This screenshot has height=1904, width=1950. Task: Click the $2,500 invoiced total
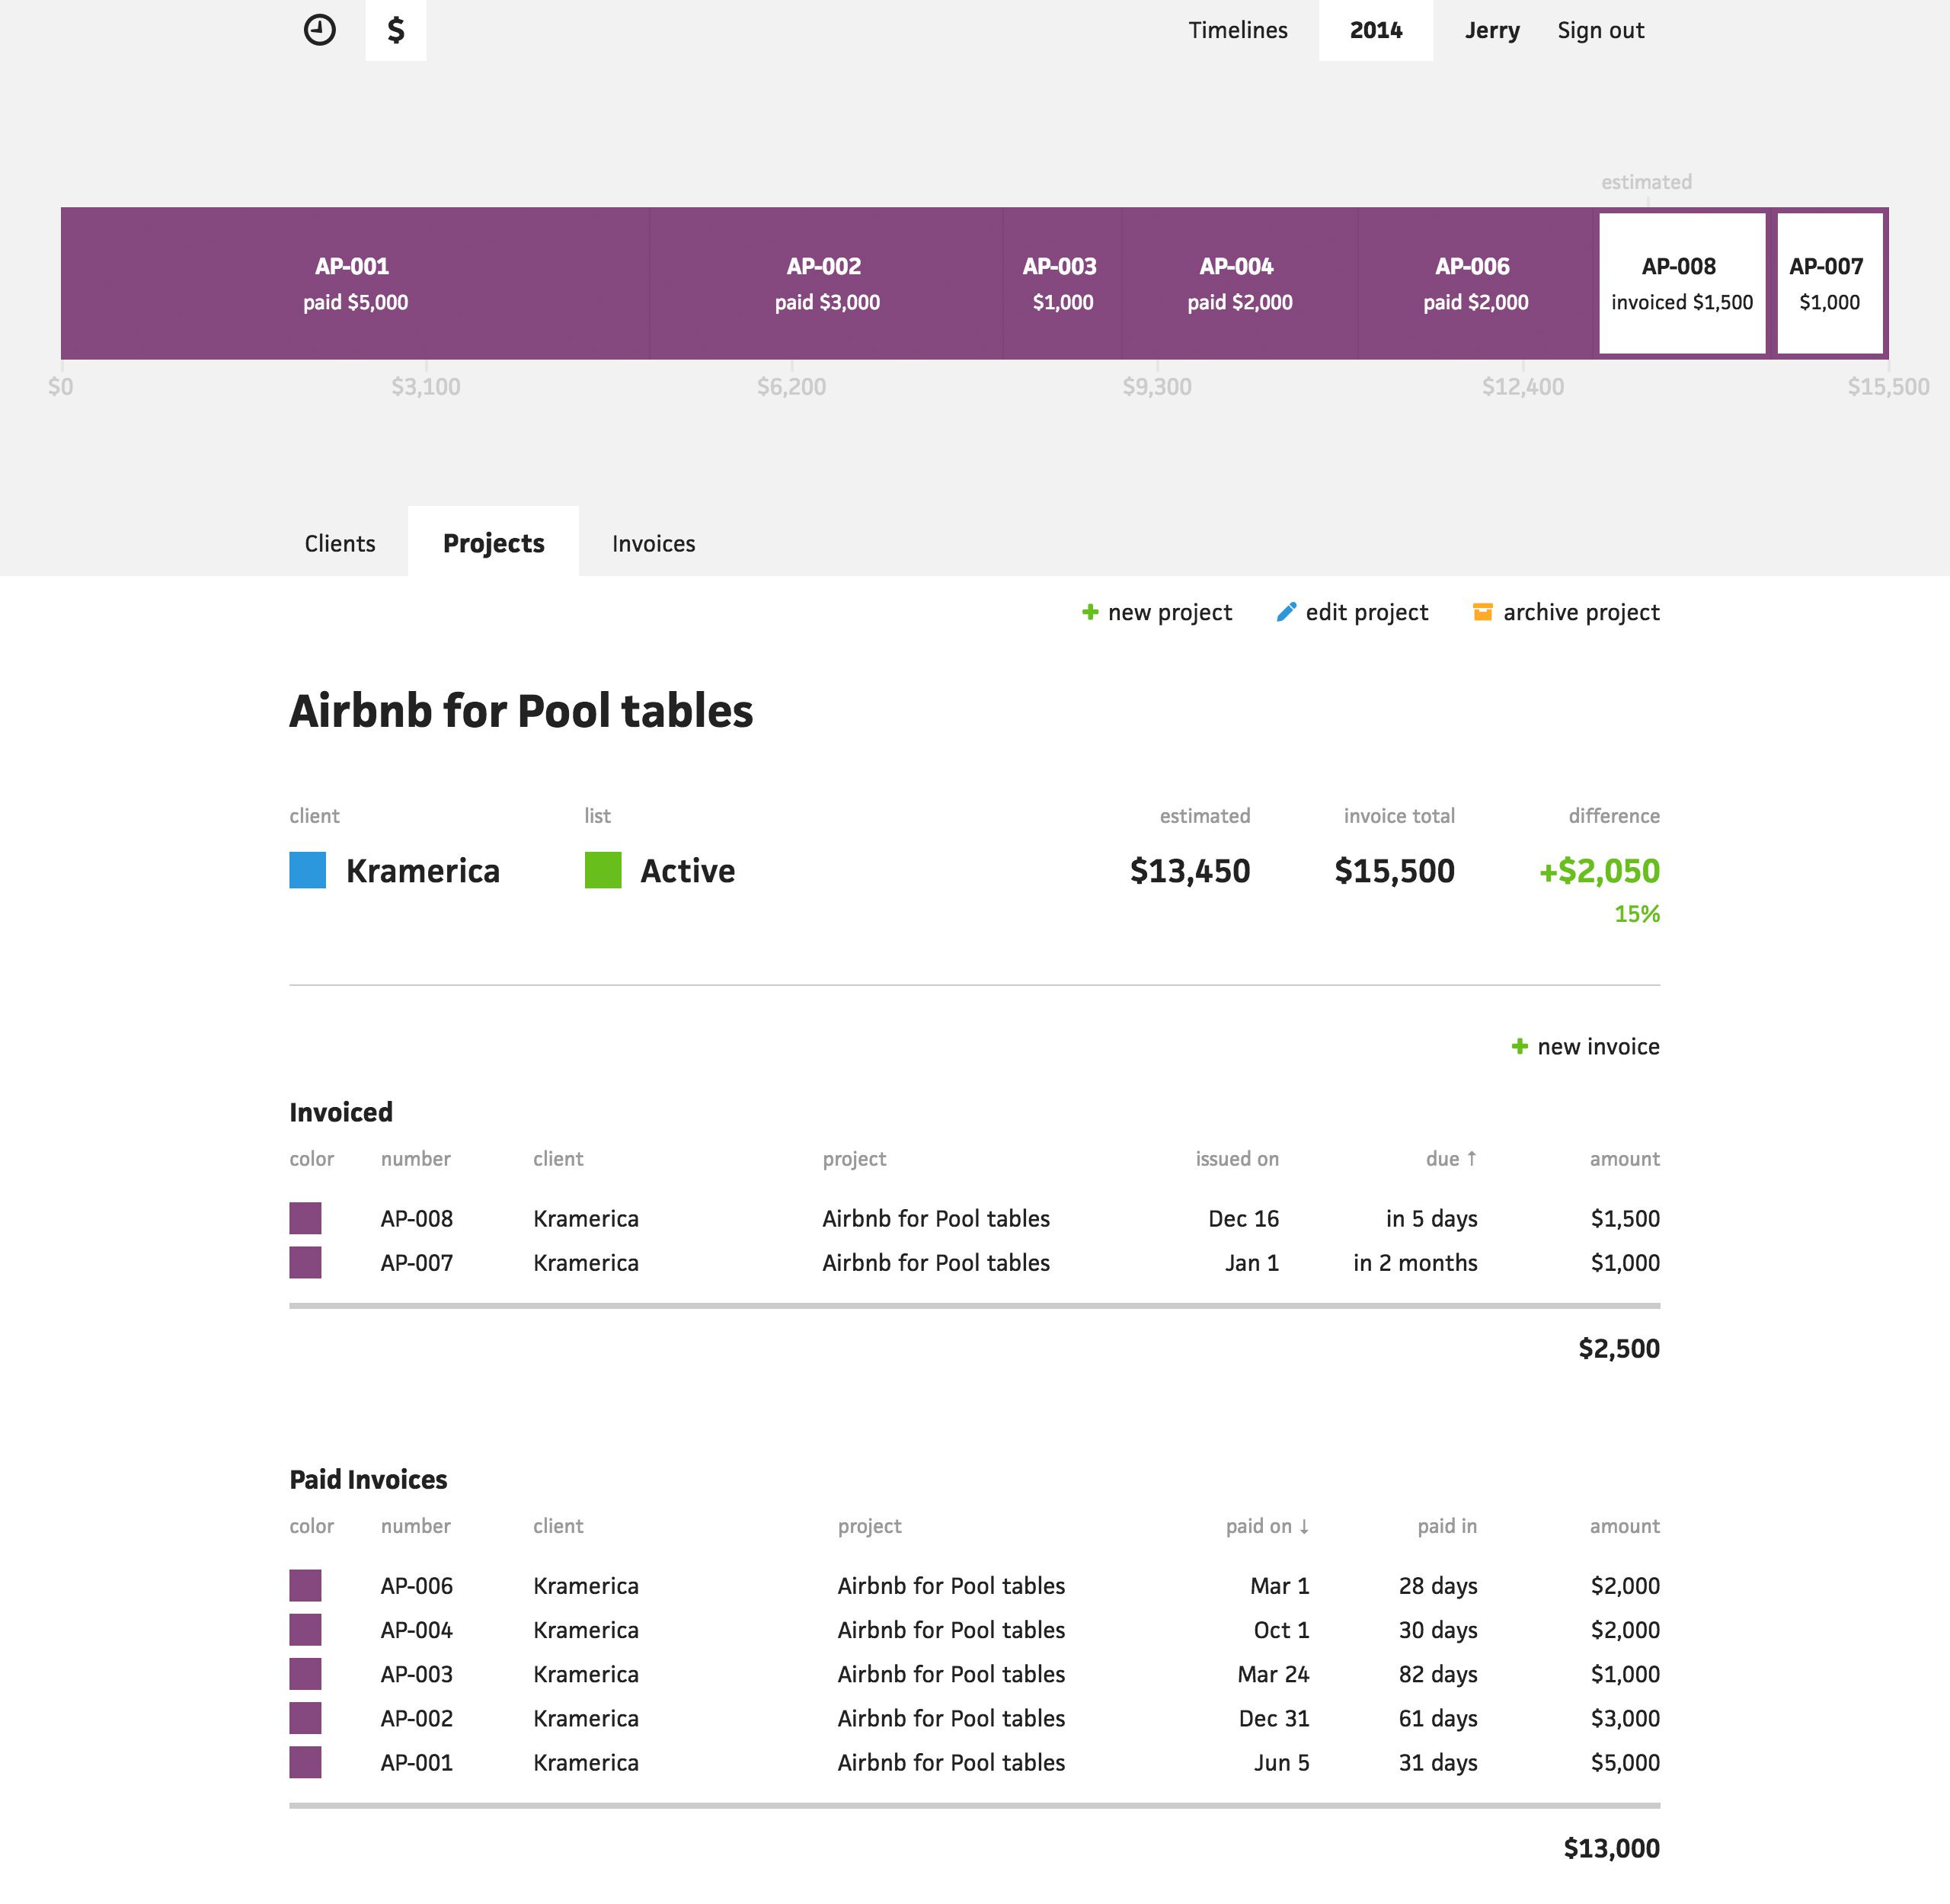pos(1619,1348)
